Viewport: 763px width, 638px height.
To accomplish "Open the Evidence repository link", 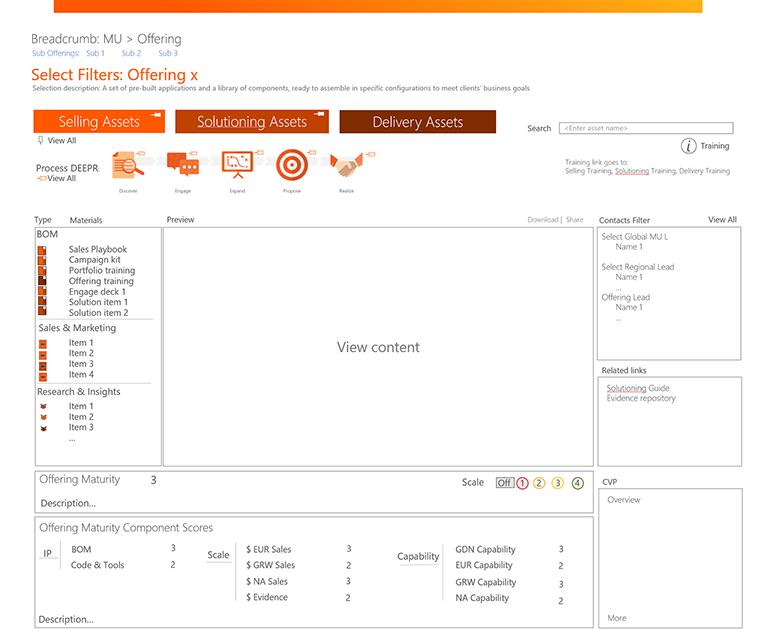I will tap(641, 398).
